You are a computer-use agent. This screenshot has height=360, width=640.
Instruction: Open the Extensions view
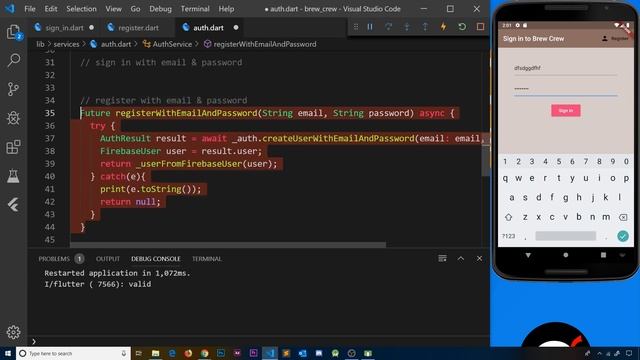[x=13, y=147]
